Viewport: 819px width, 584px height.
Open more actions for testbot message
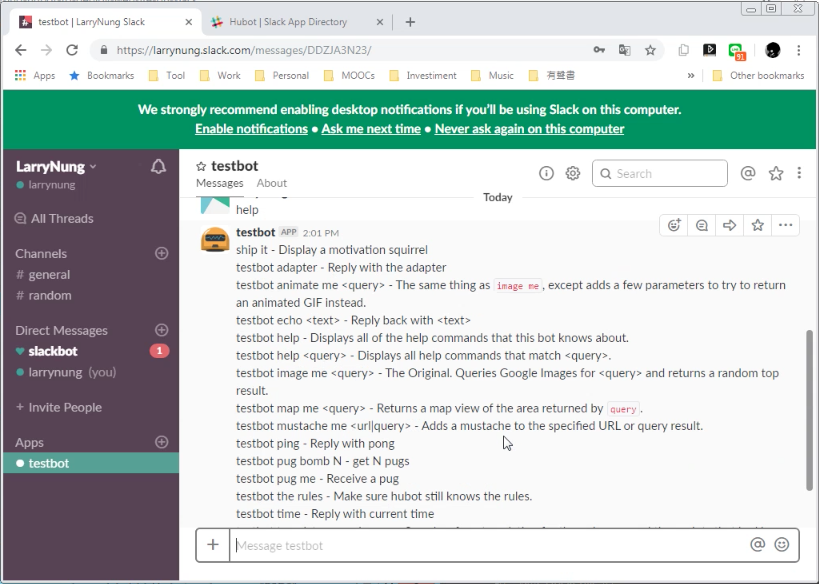(786, 225)
